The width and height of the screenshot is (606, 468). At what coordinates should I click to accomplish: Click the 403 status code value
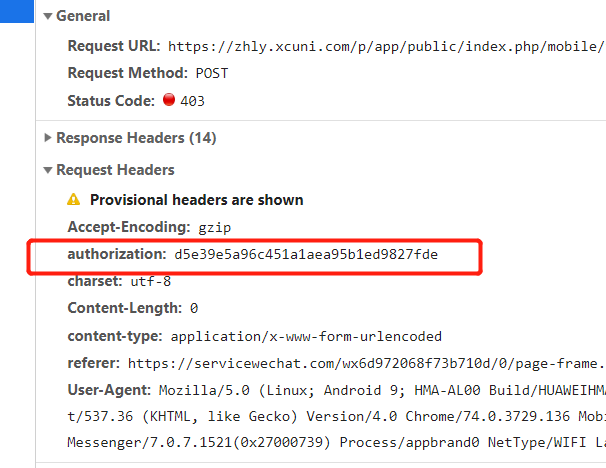192,101
